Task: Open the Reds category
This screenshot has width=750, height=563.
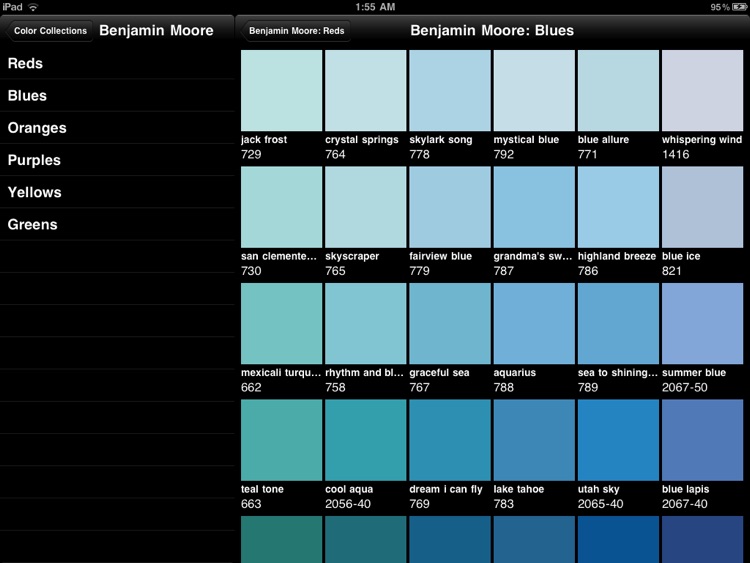Action: pos(117,63)
